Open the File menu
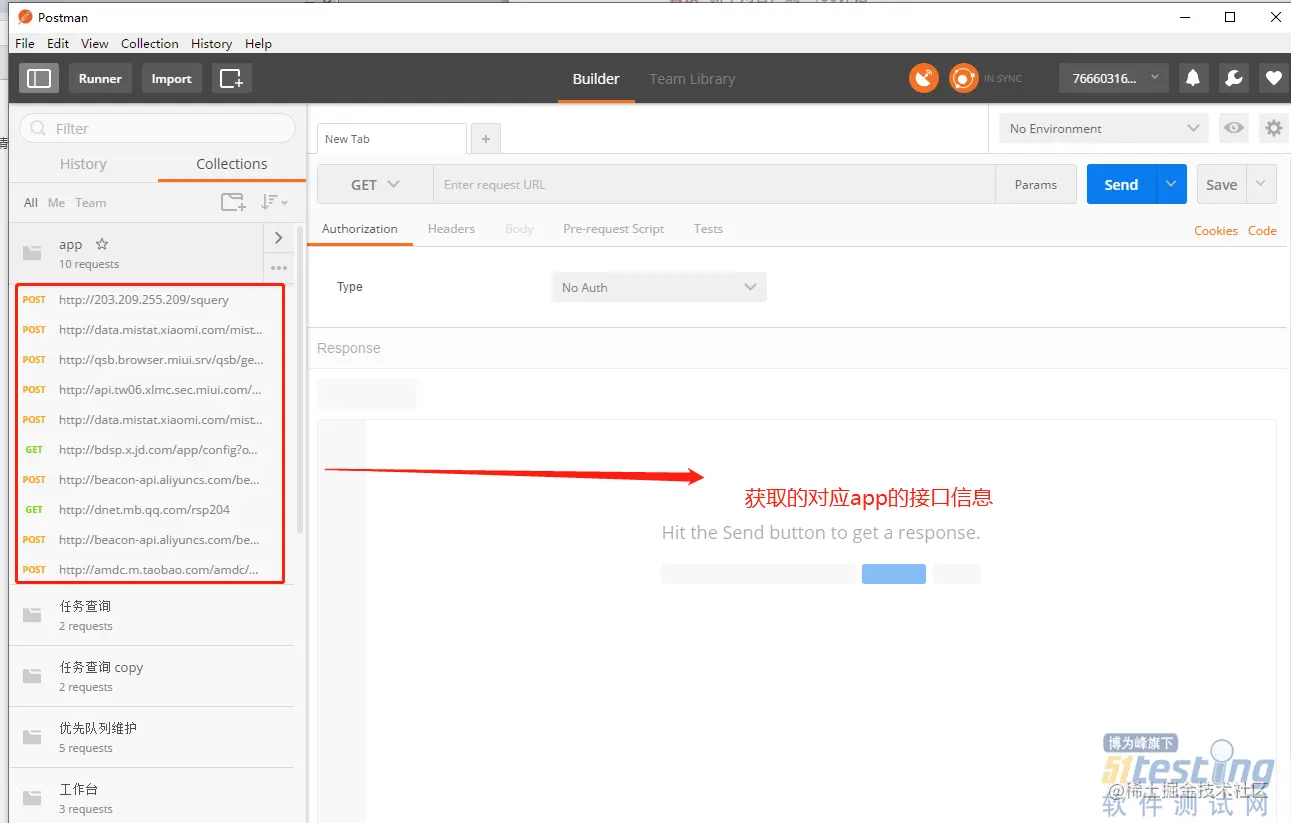Viewport: 1291px width, 823px height. point(25,43)
